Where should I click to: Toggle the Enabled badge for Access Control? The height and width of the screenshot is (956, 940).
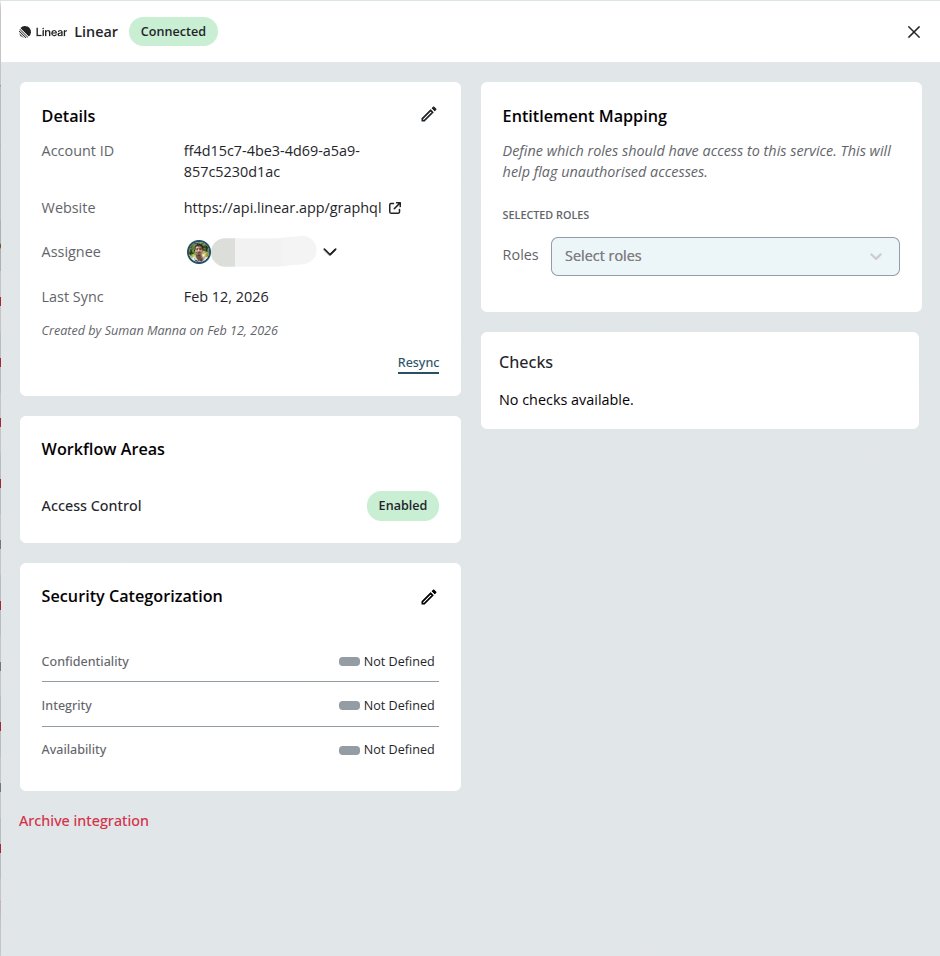(402, 506)
